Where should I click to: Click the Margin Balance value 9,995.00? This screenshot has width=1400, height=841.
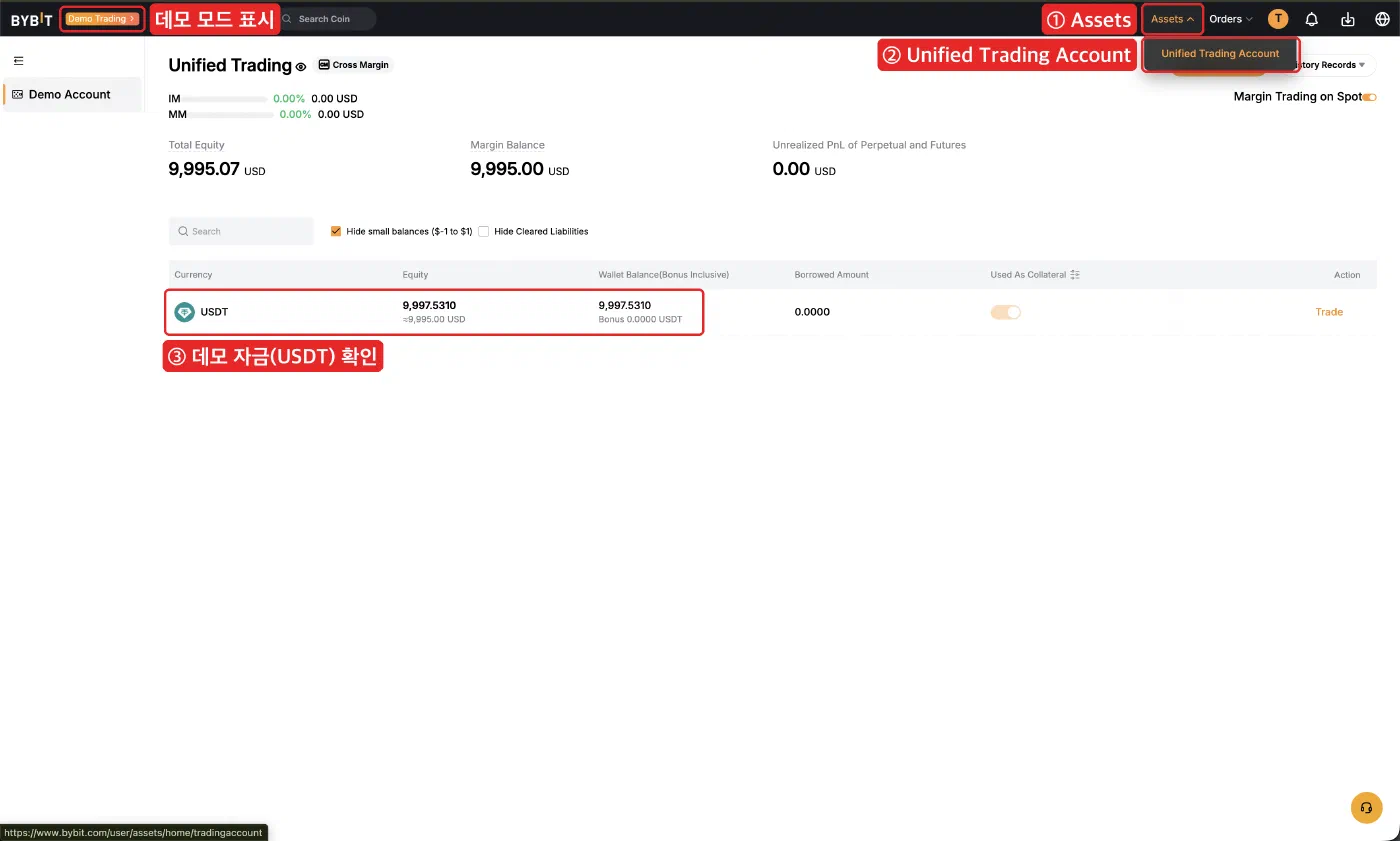507,169
